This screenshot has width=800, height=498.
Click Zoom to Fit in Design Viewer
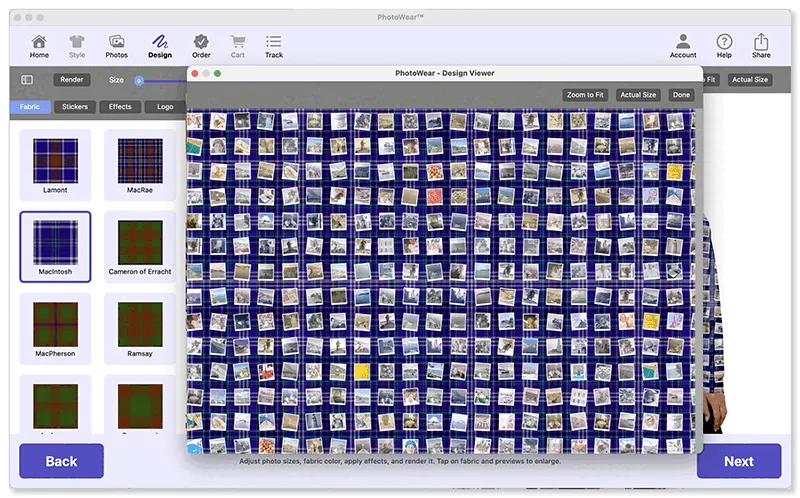click(585, 95)
